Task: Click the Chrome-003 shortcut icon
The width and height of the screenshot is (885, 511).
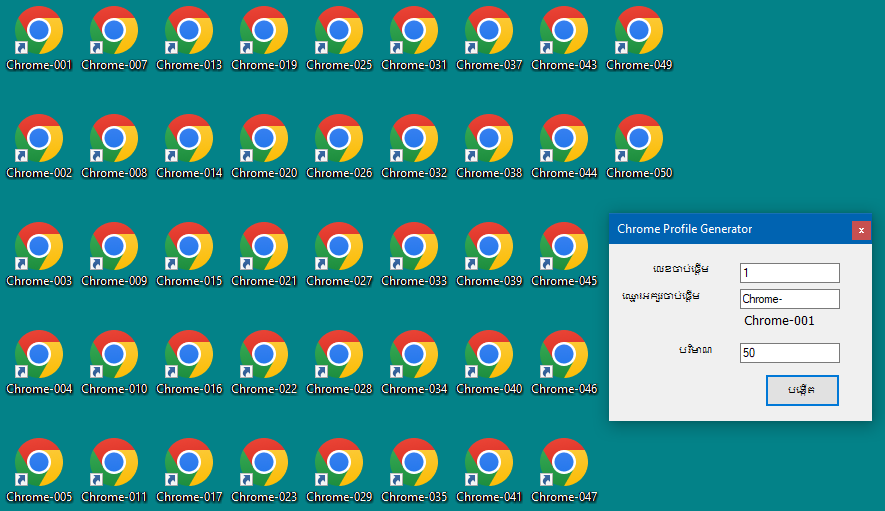Action: click(x=39, y=254)
